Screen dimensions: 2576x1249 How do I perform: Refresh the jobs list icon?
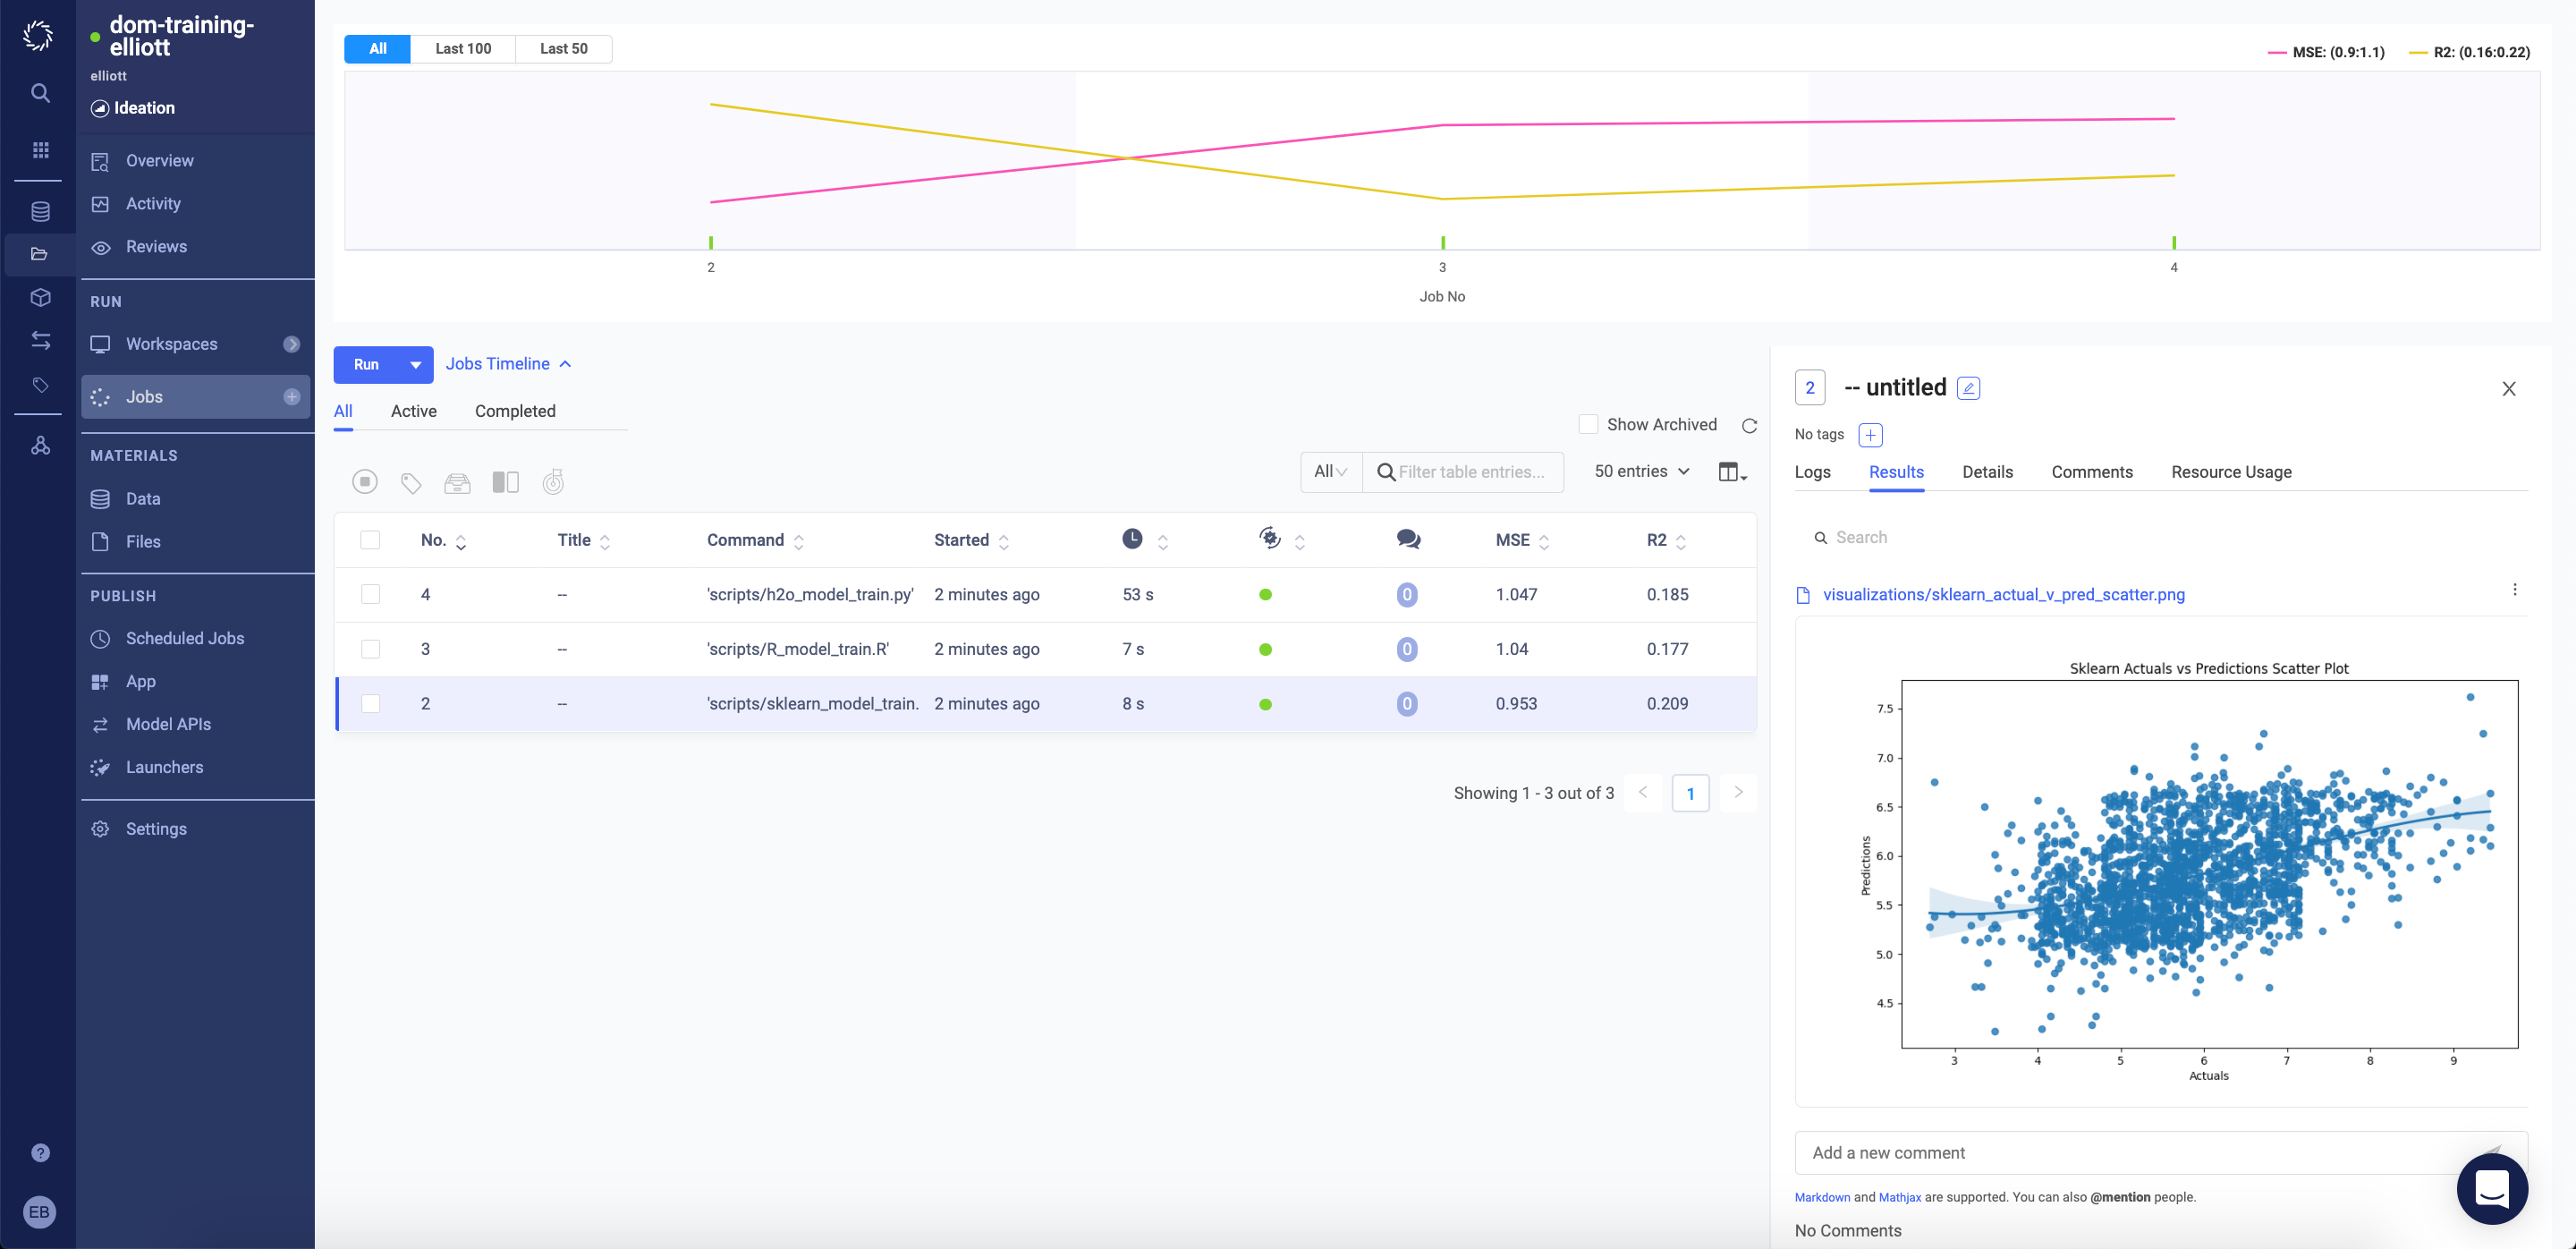pyautogui.click(x=1749, y=426)
